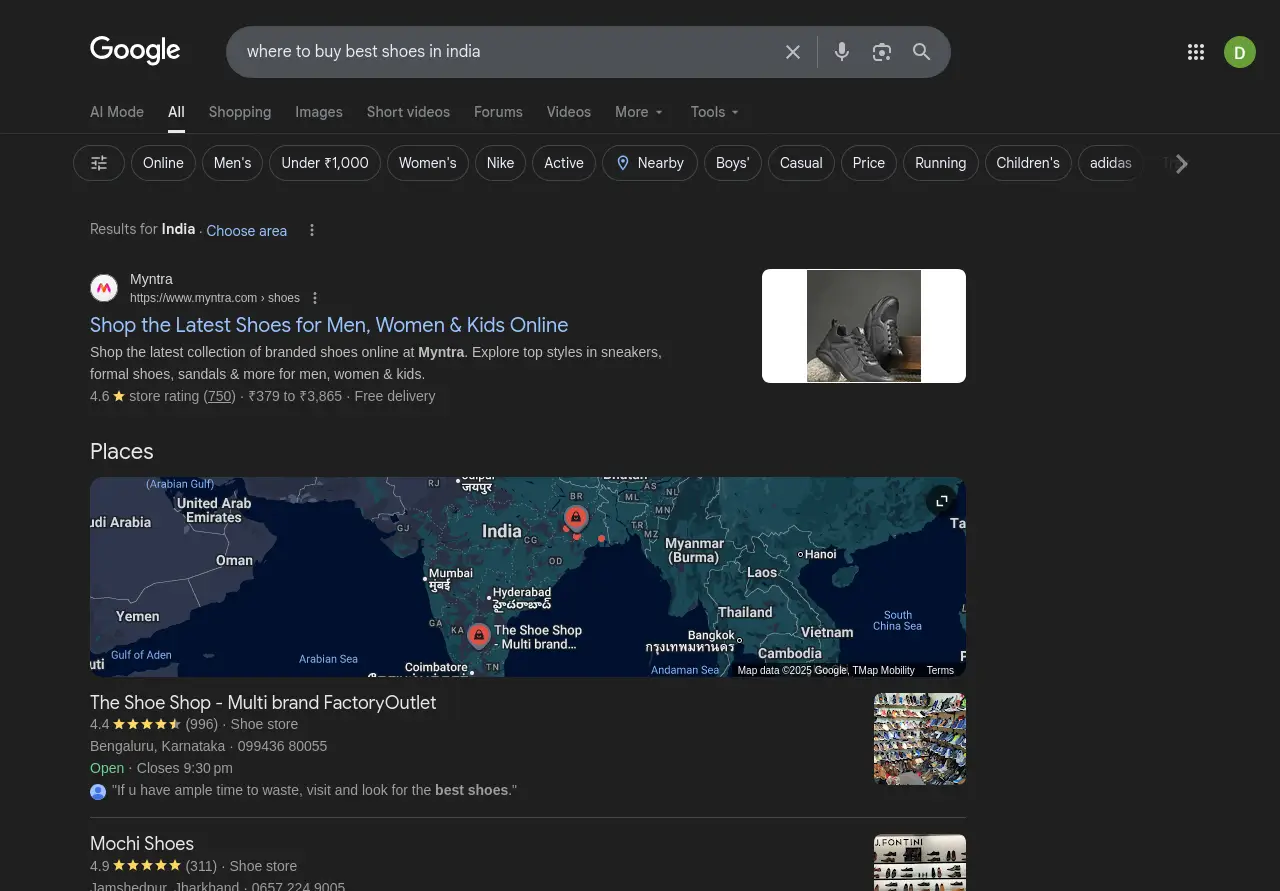Open The Shoe Shop Multi brand FactoryOutlet listing
The height and width of the screenshot is (891, 1280).
click(x=263, y=703)
